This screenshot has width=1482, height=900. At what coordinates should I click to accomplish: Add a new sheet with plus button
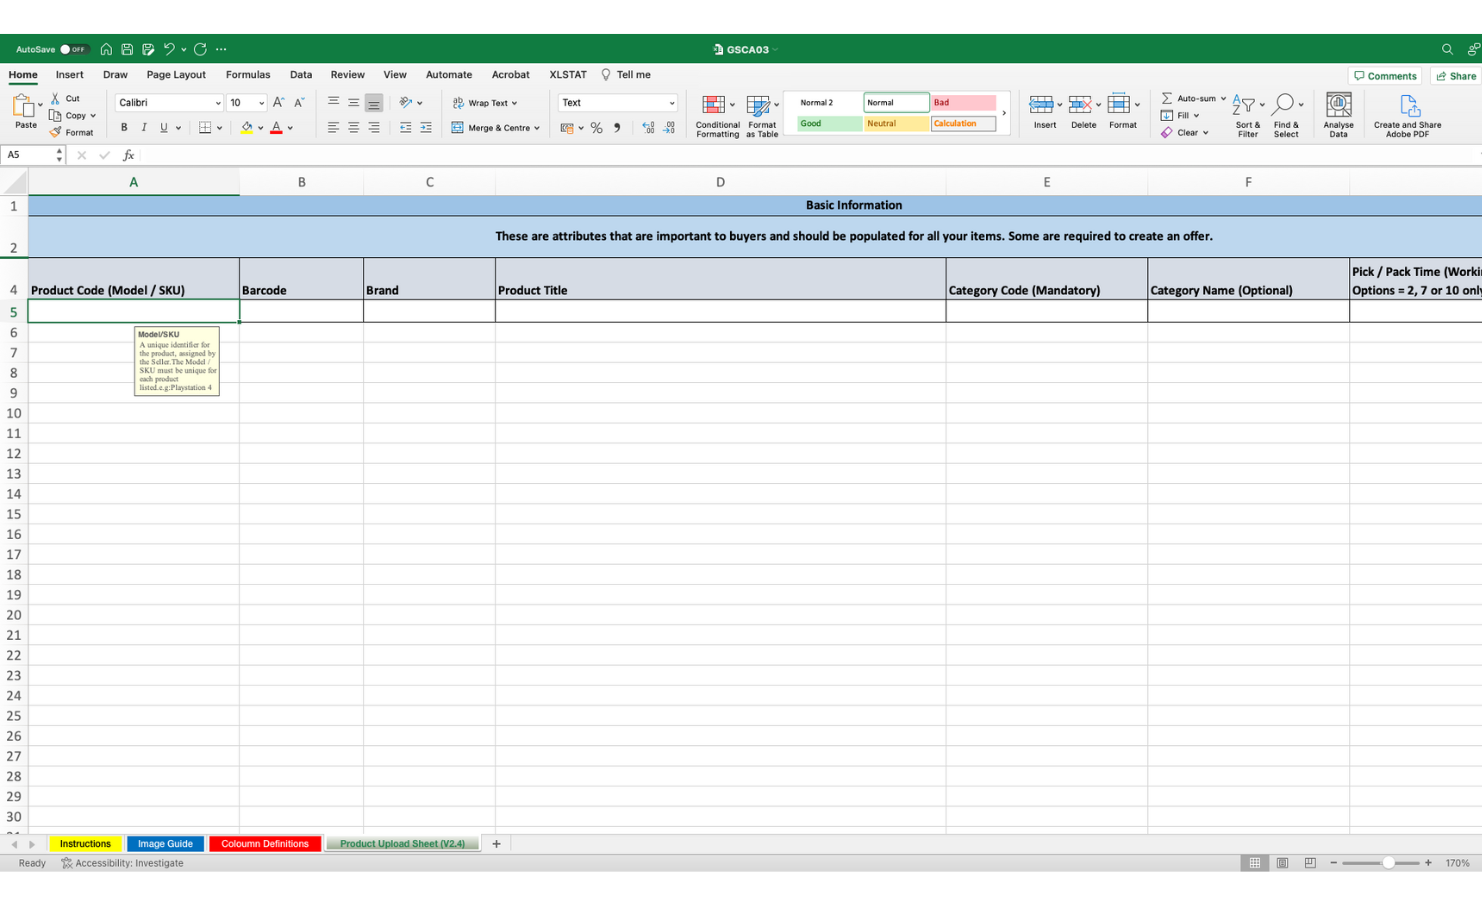[x=496, y=844]
